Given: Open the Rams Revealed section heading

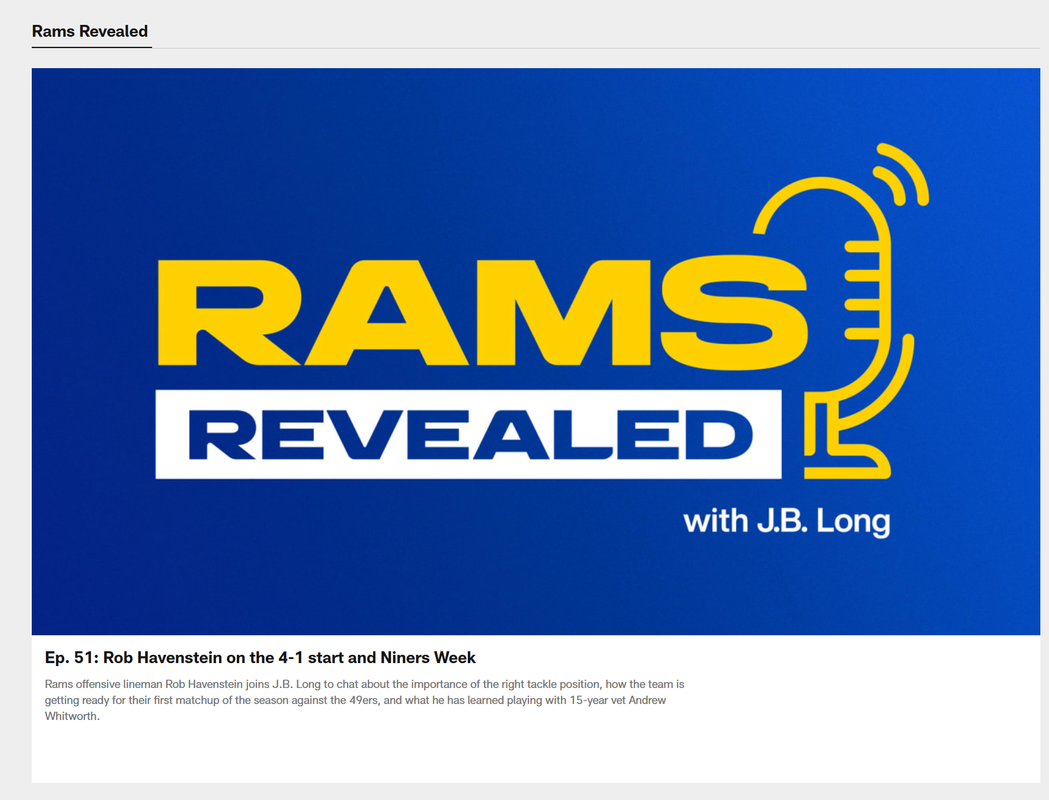Looking at the screenshot, I should [x=90, y=31].
